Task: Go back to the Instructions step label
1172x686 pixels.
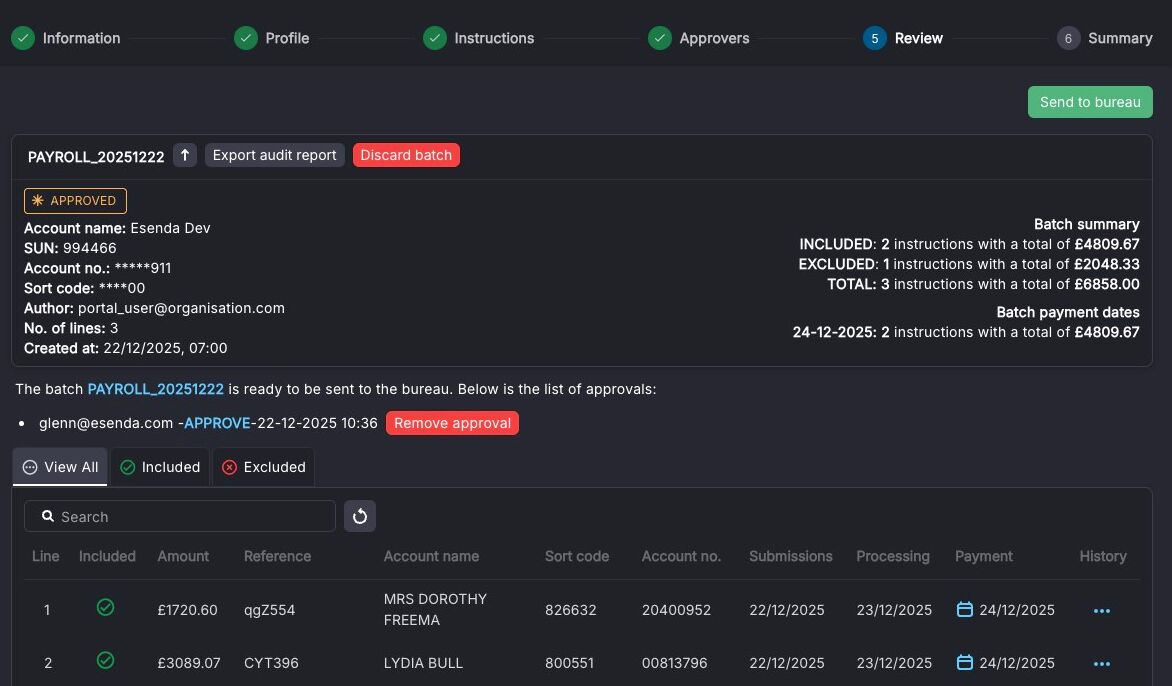Action: (494, 38)
